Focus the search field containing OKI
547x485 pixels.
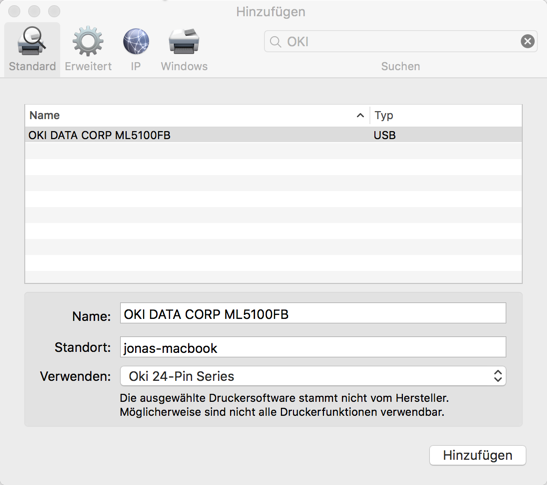400,42
